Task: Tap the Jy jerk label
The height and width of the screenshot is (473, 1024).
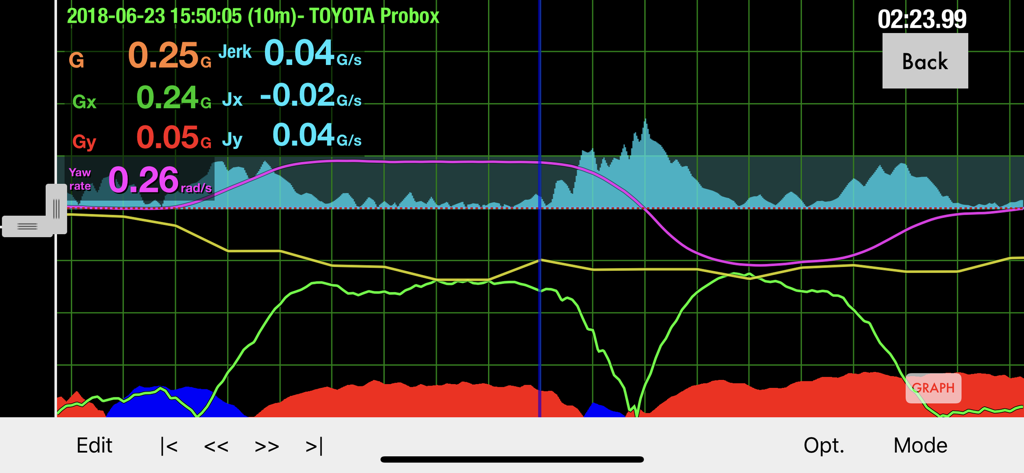Action: click(231, 139)
